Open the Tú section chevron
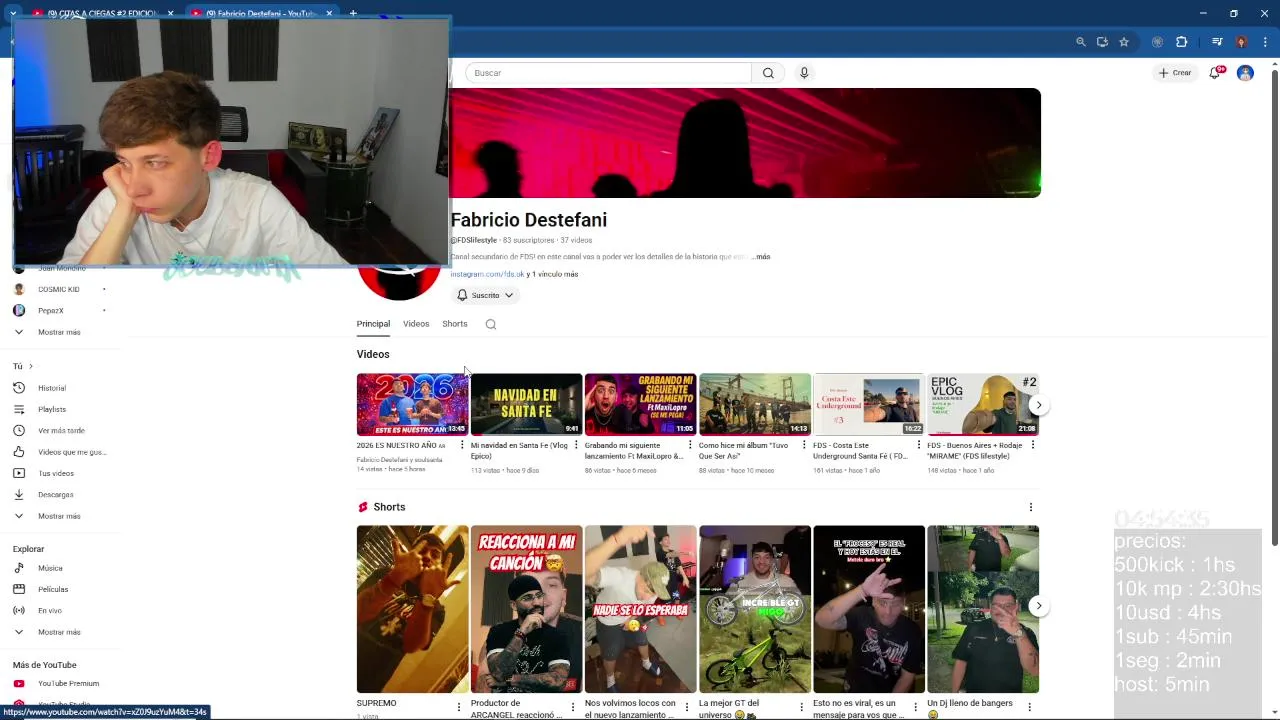Screen dimensions: 1280x720 31,366
